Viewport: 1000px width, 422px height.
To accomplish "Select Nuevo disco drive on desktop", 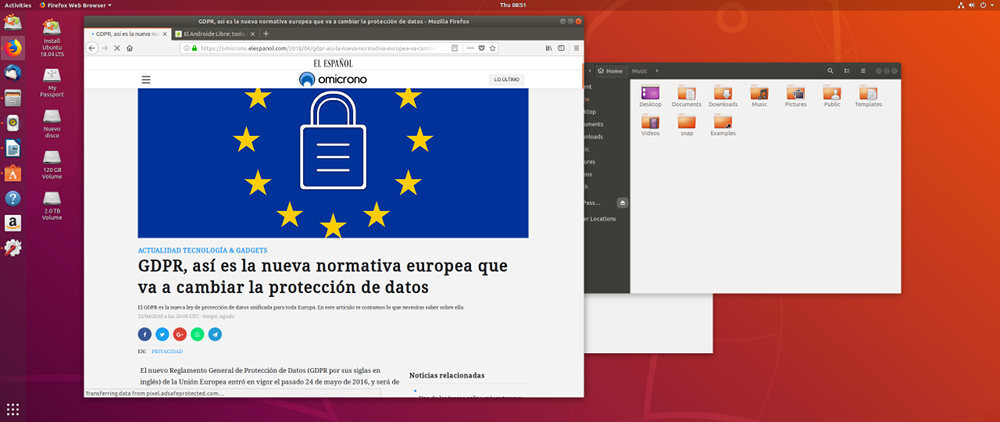I will (x=52, y=124).
